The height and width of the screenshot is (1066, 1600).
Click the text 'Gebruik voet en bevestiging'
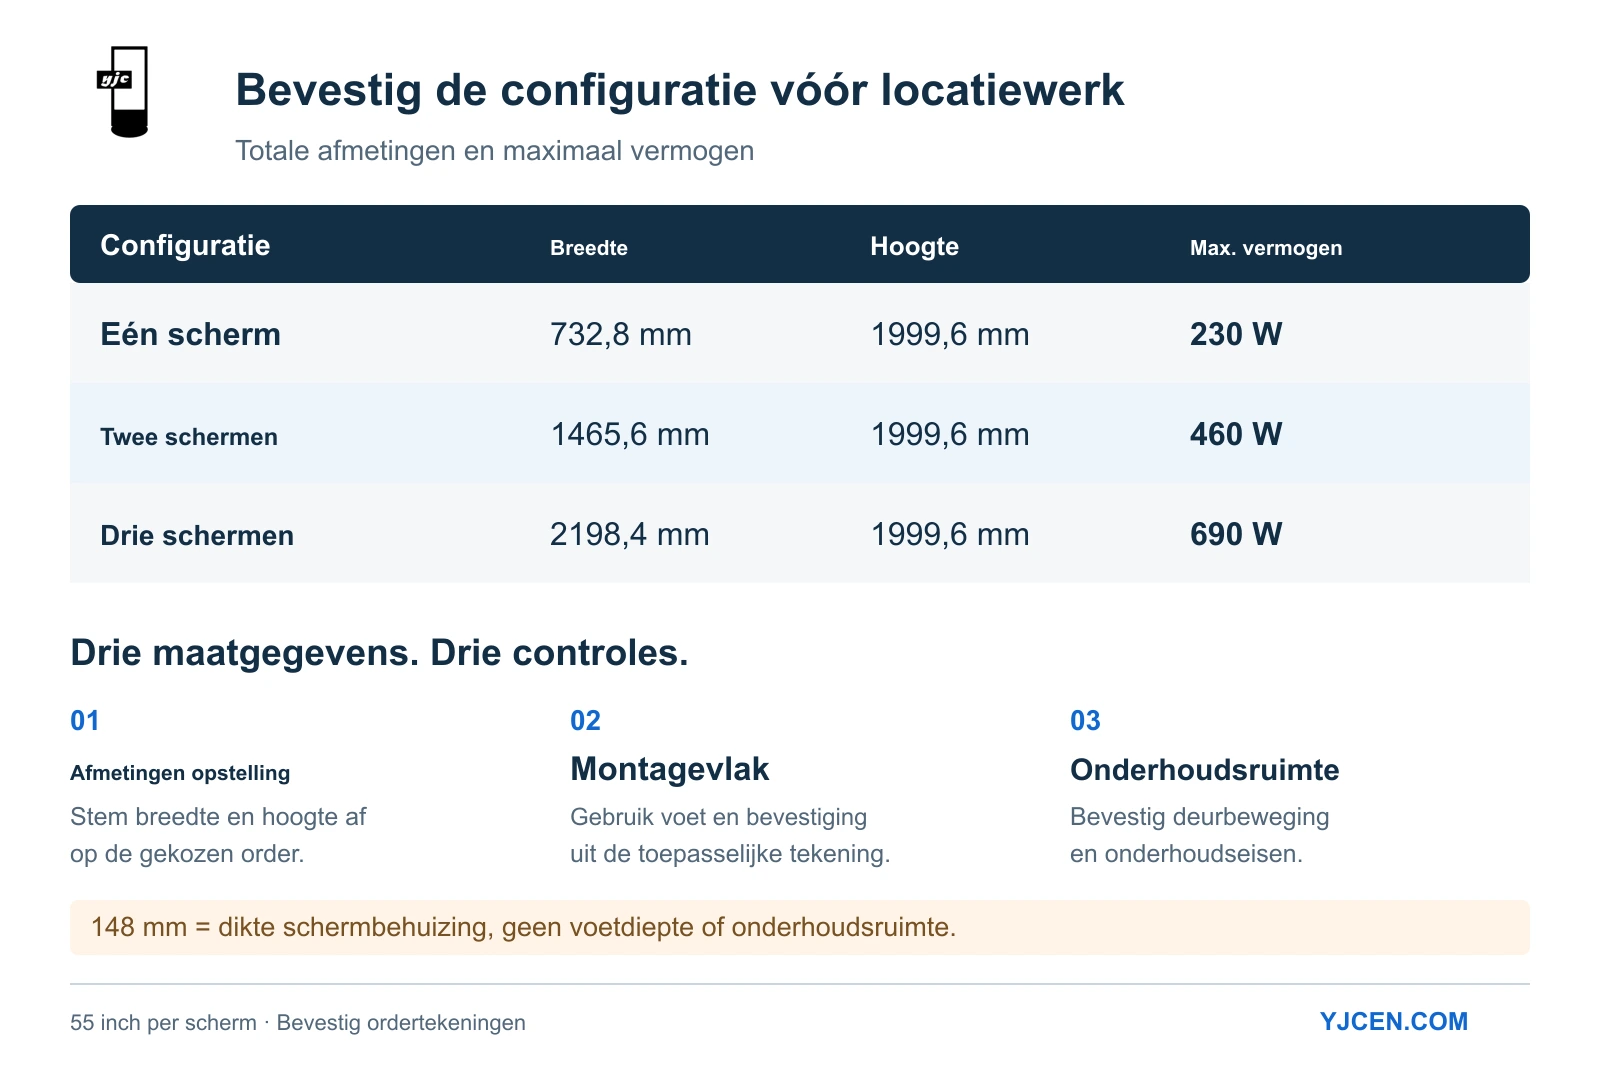tap(719, 817)
